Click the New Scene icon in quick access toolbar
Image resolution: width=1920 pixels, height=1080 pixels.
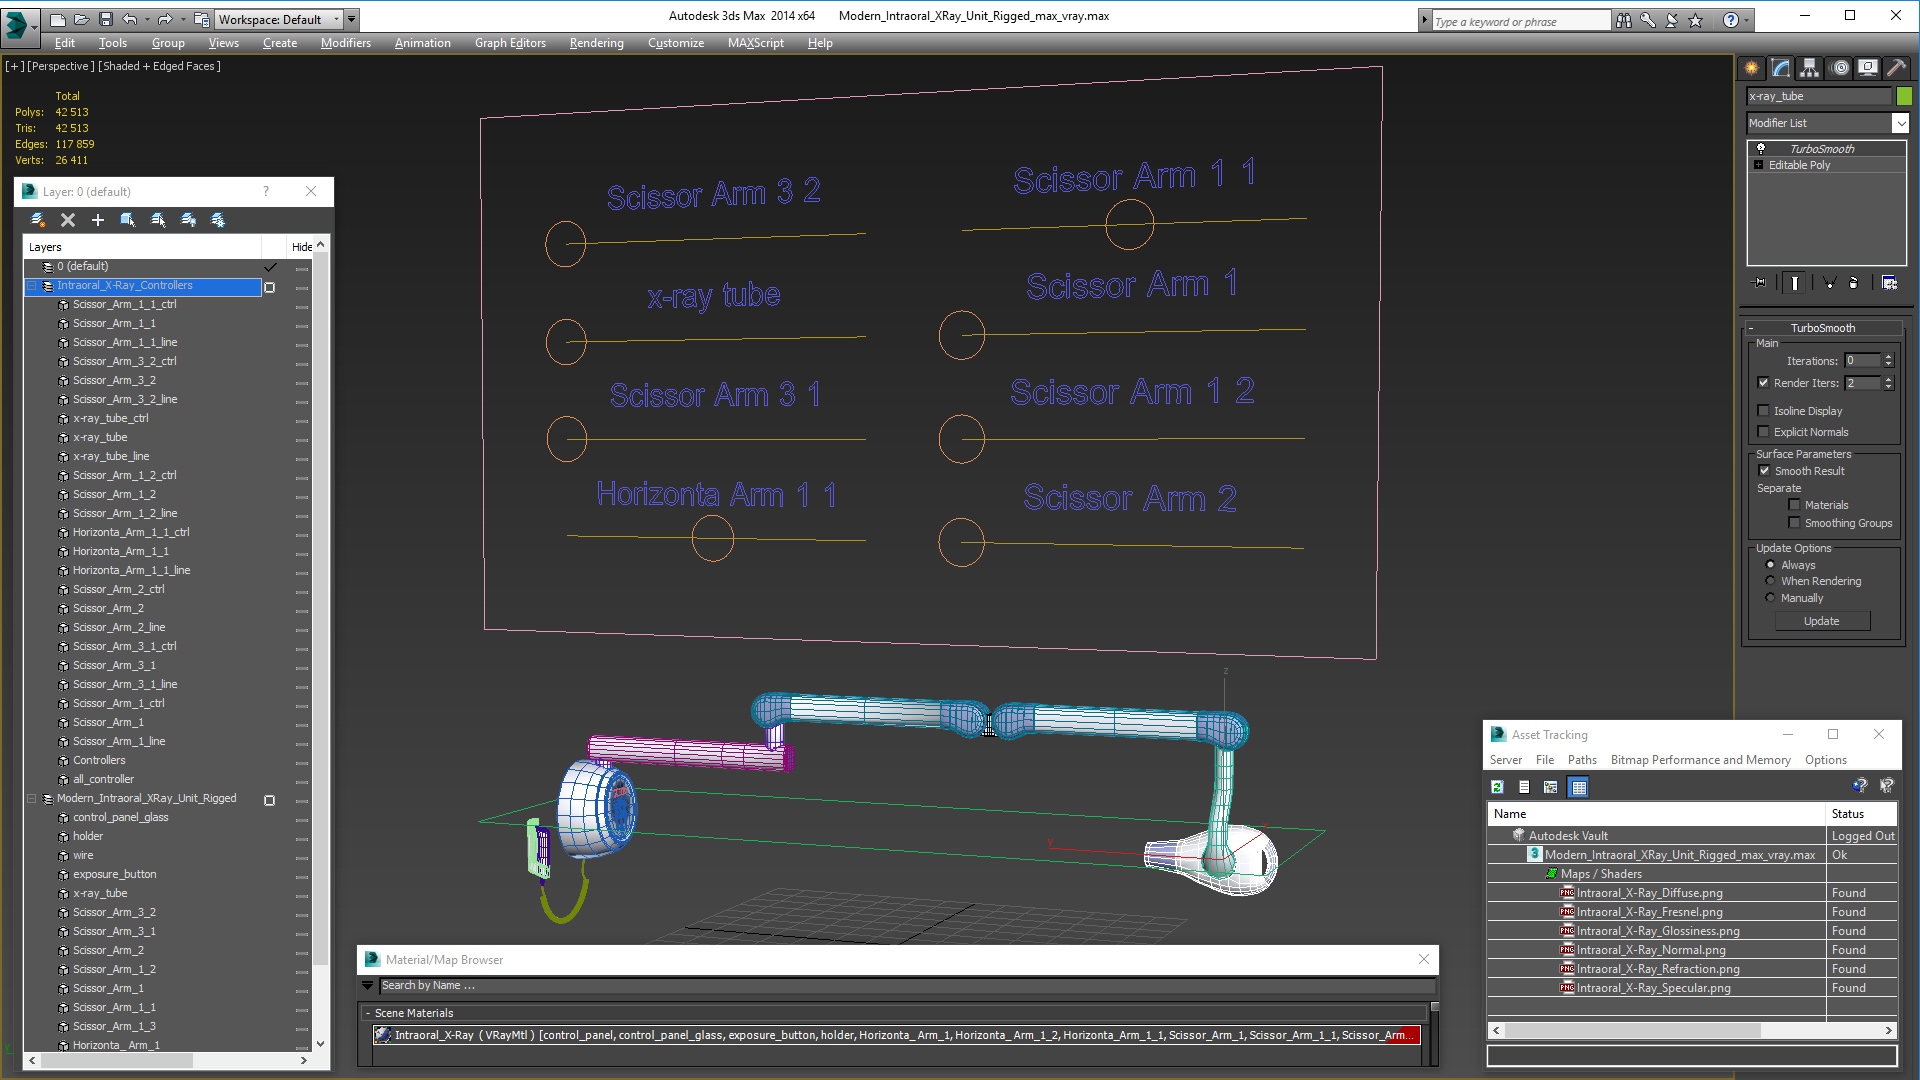point(57,19)
